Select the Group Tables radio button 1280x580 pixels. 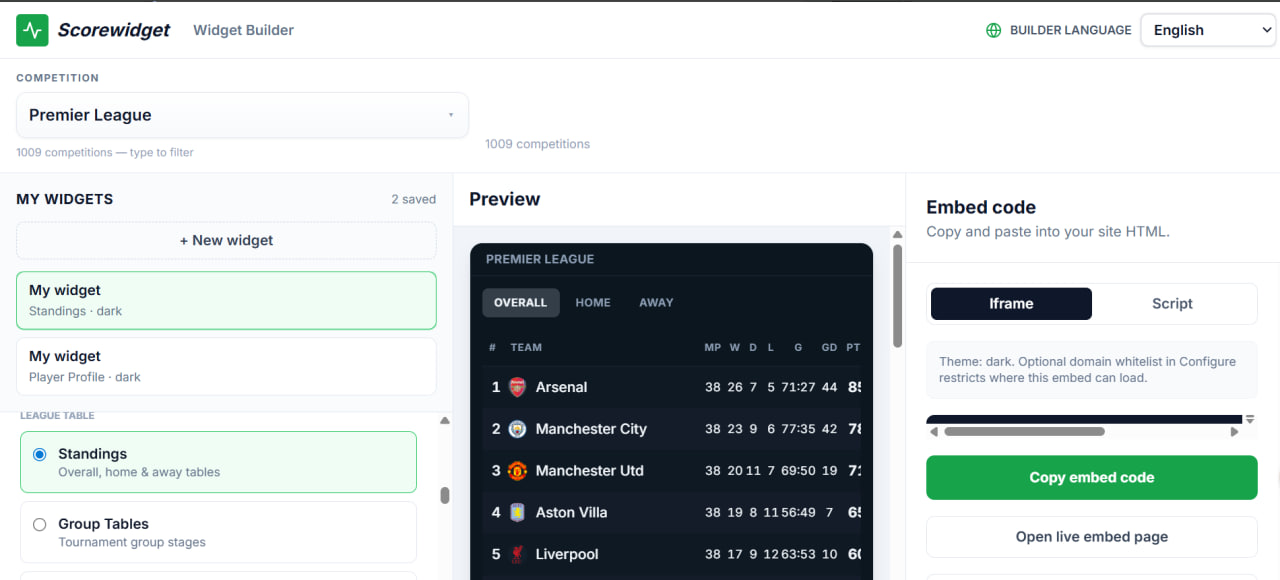[40, 524]
